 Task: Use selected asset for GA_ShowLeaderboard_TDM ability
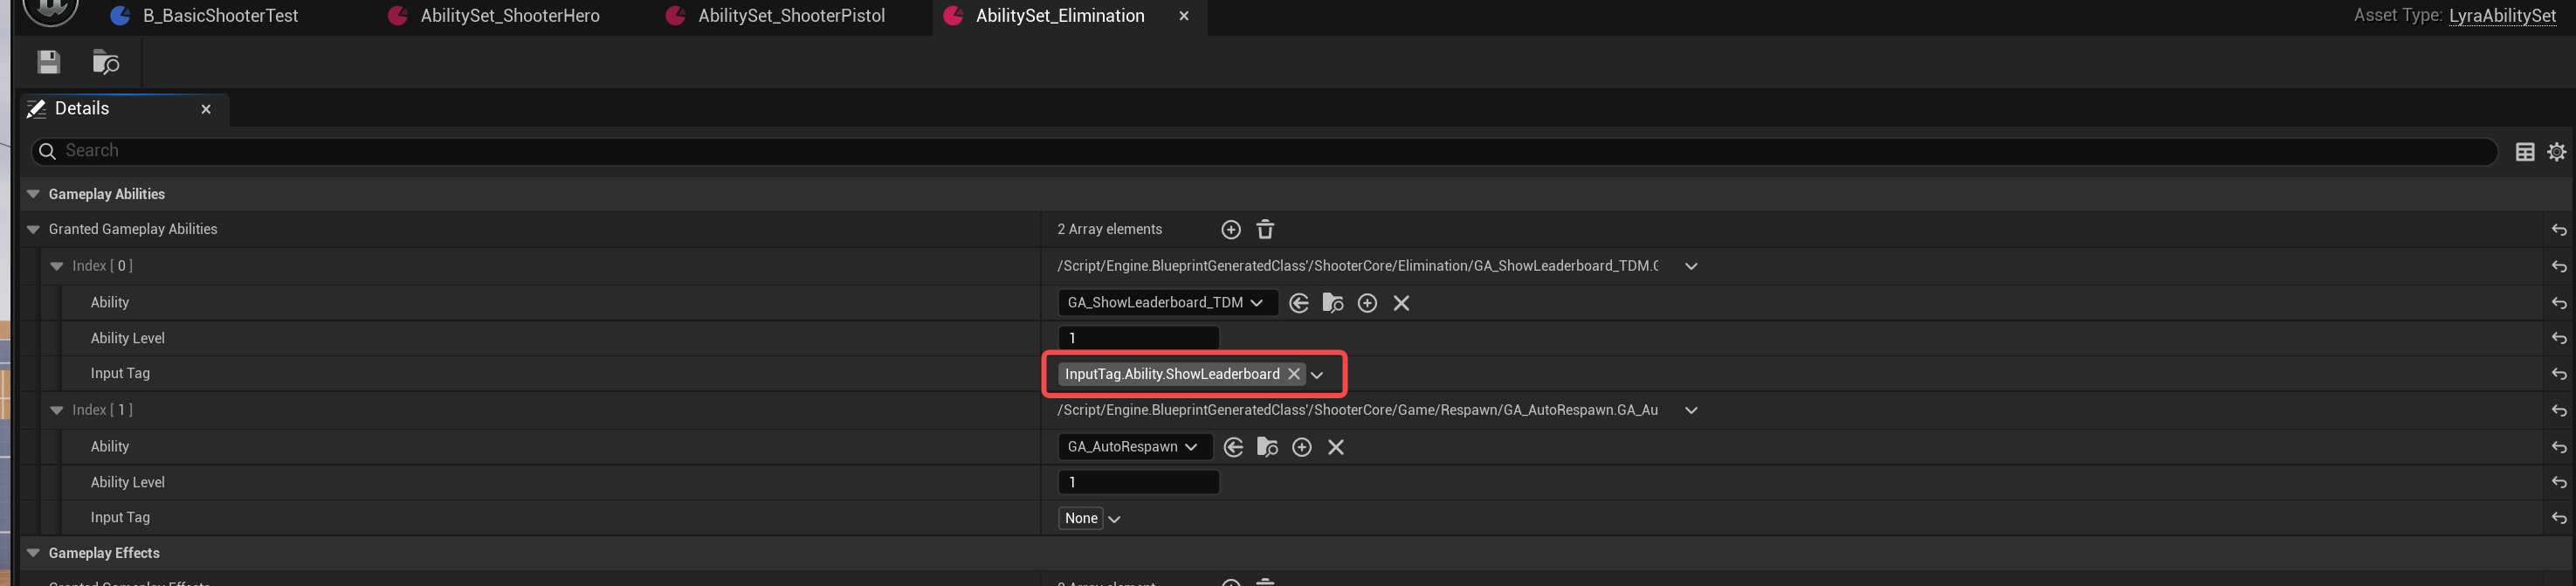(1299, 303)
